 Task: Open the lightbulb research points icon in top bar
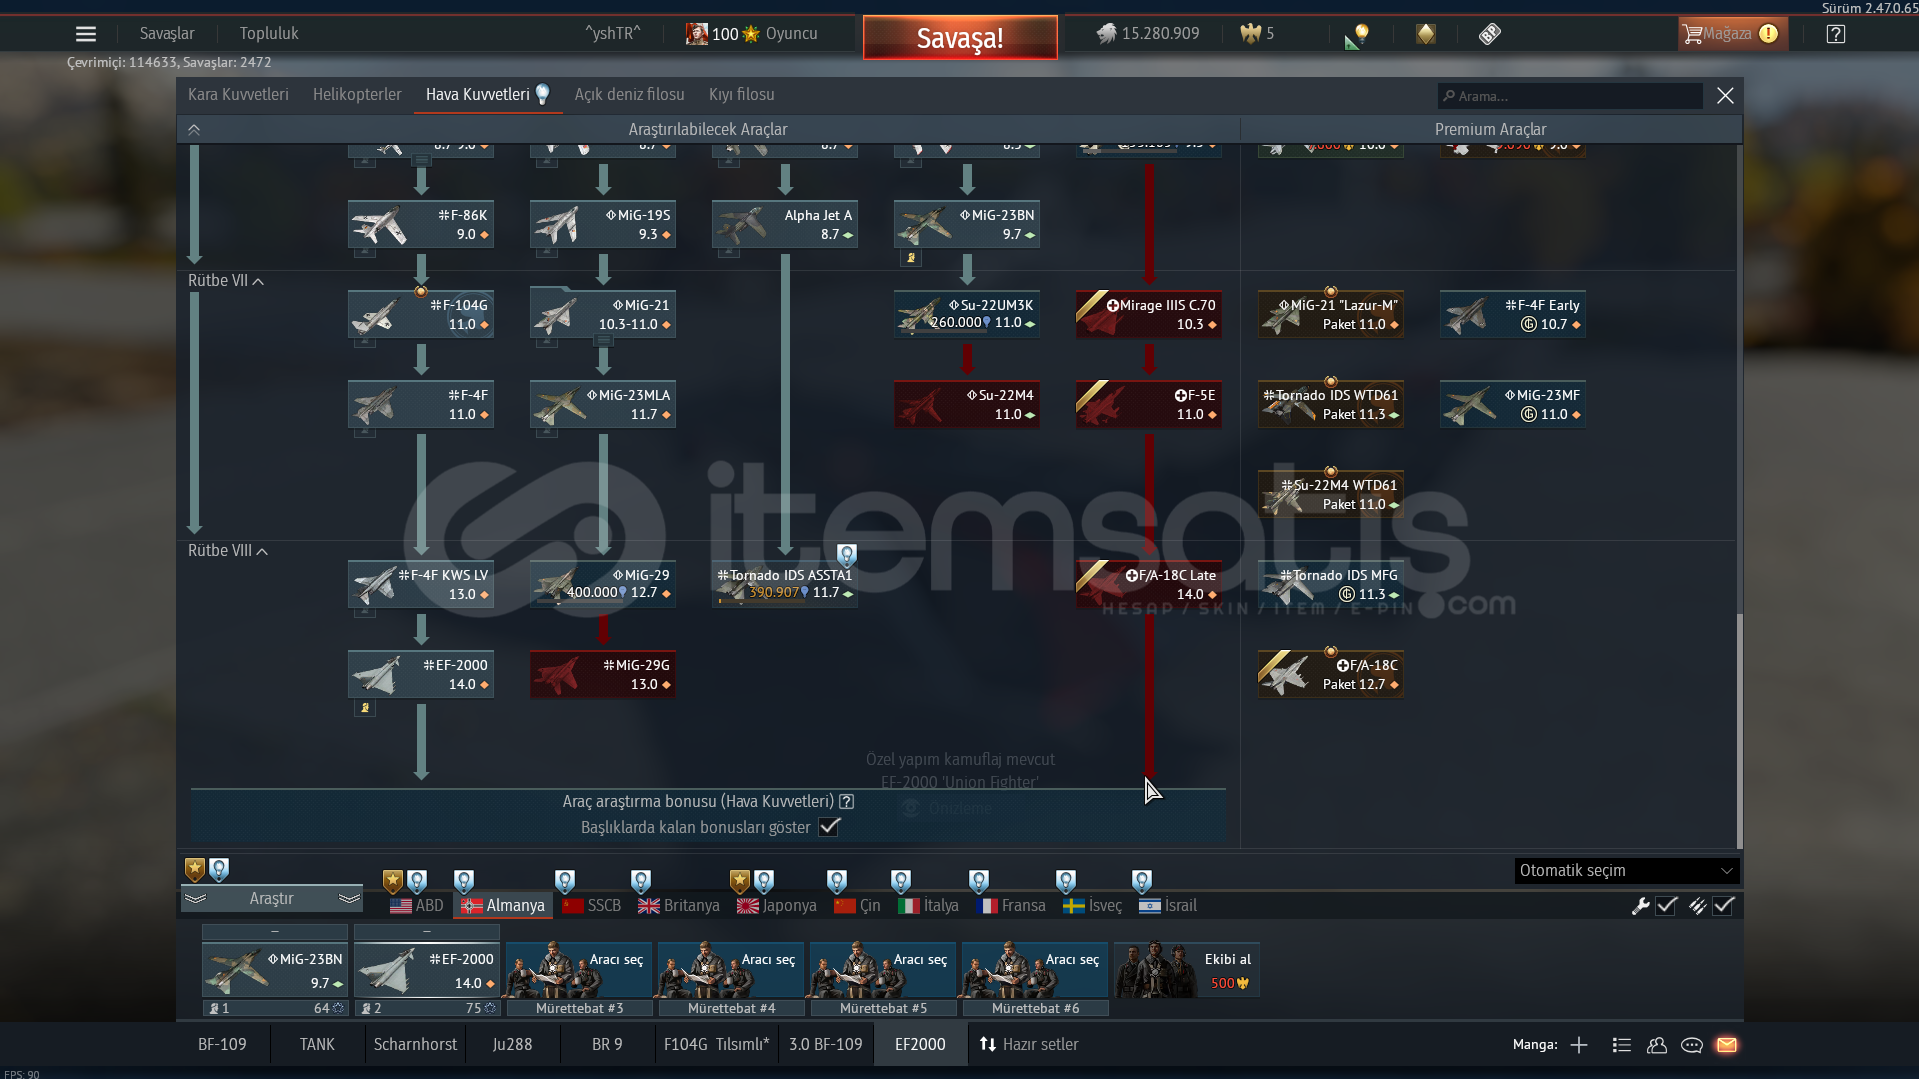1357,35
